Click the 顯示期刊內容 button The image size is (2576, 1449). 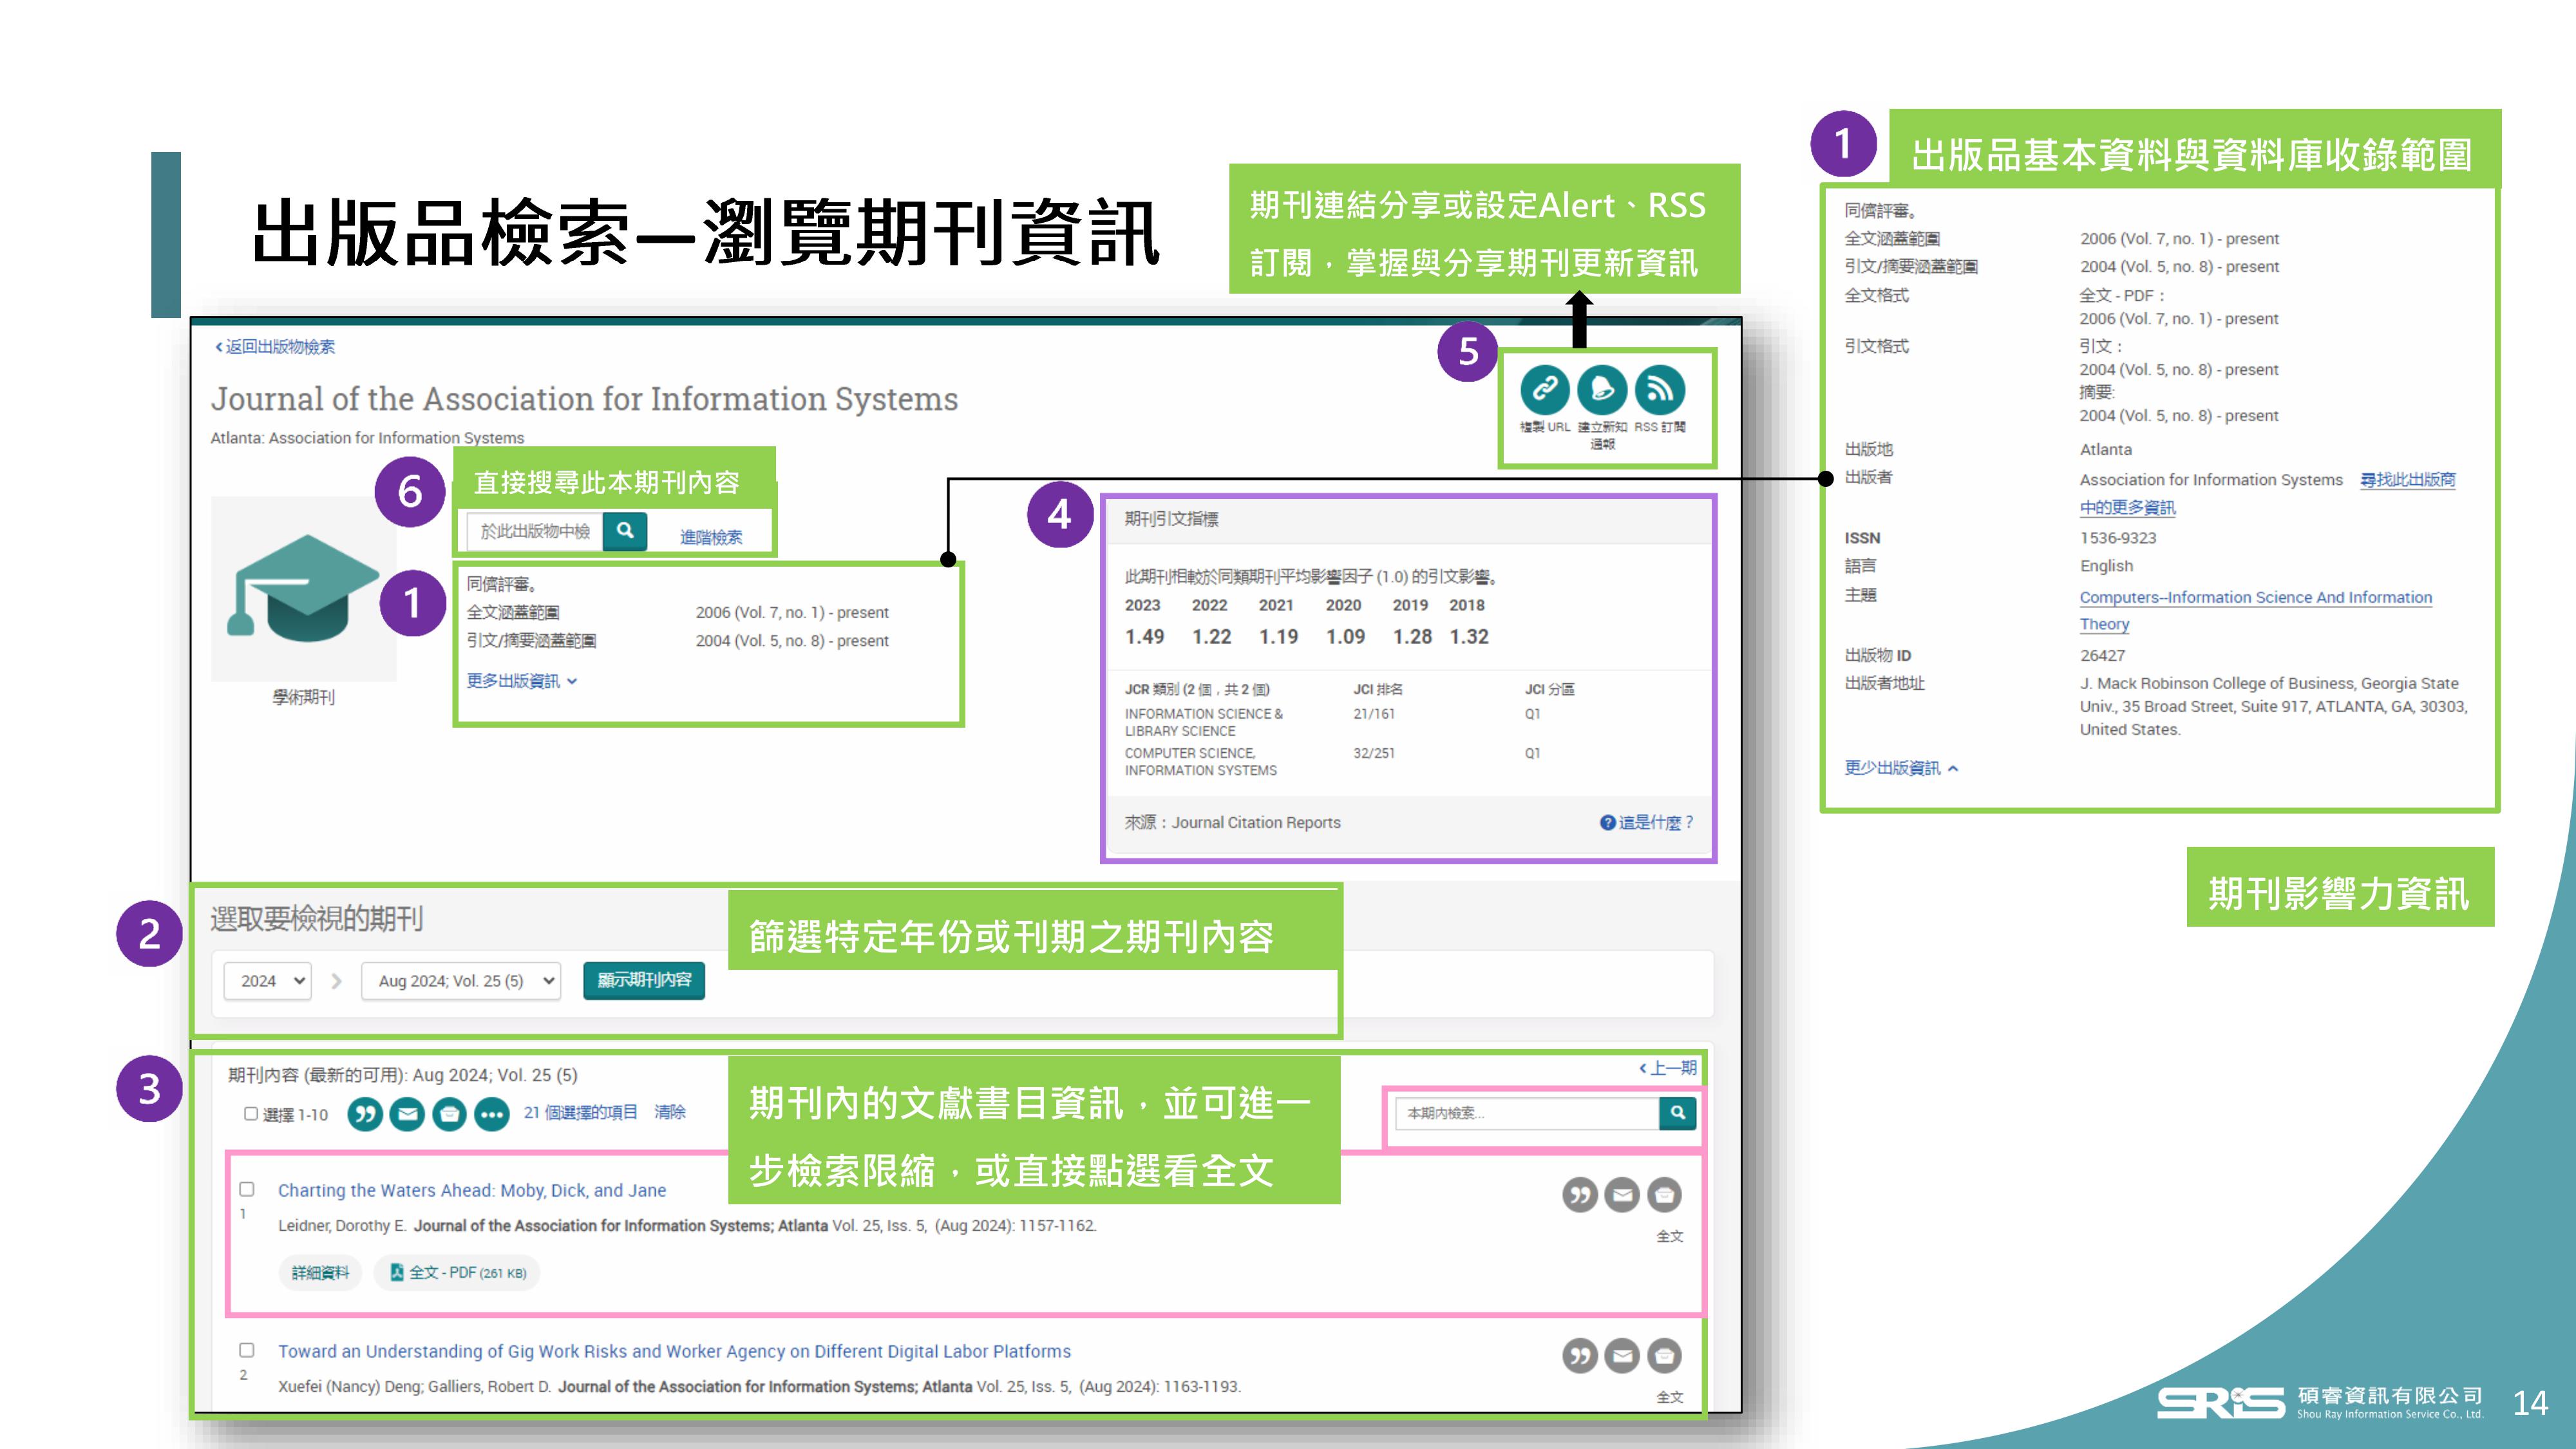coord(644,980)
